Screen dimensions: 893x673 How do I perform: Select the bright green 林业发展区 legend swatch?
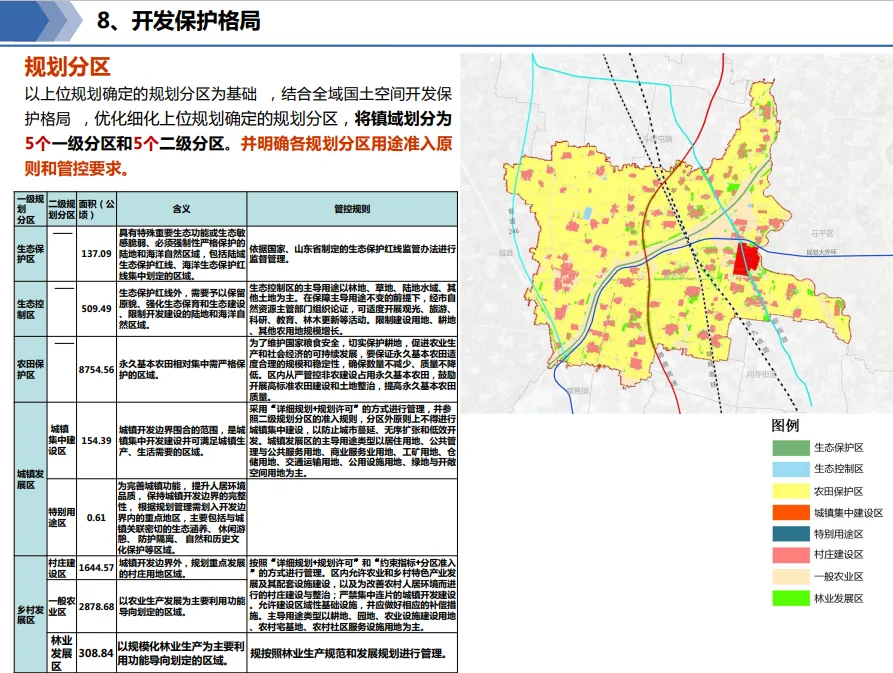tap(789, 599)
